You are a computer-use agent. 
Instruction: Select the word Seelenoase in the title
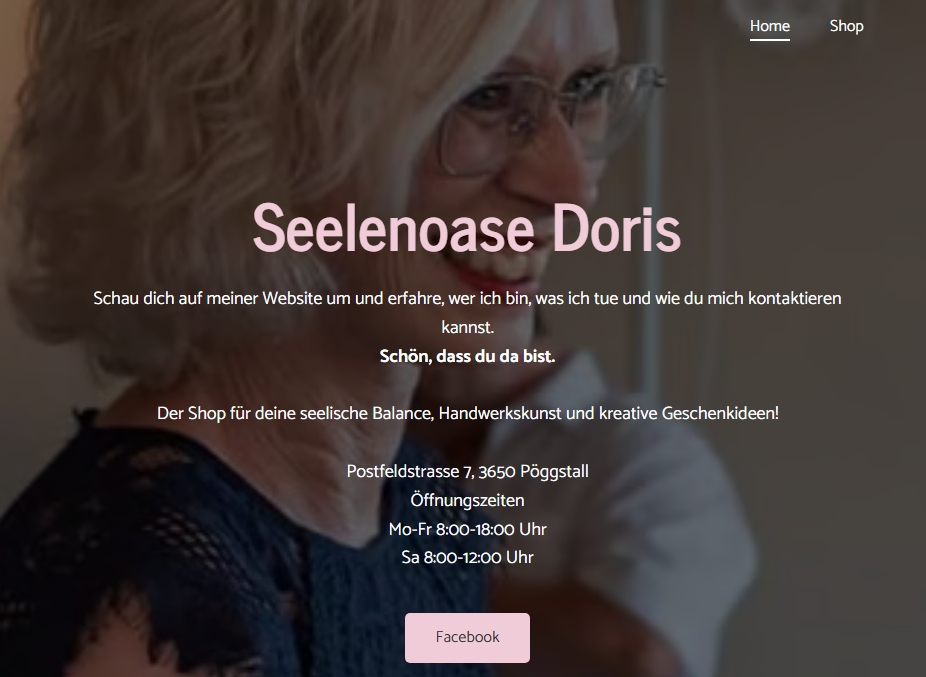click(x=393, y=228)
